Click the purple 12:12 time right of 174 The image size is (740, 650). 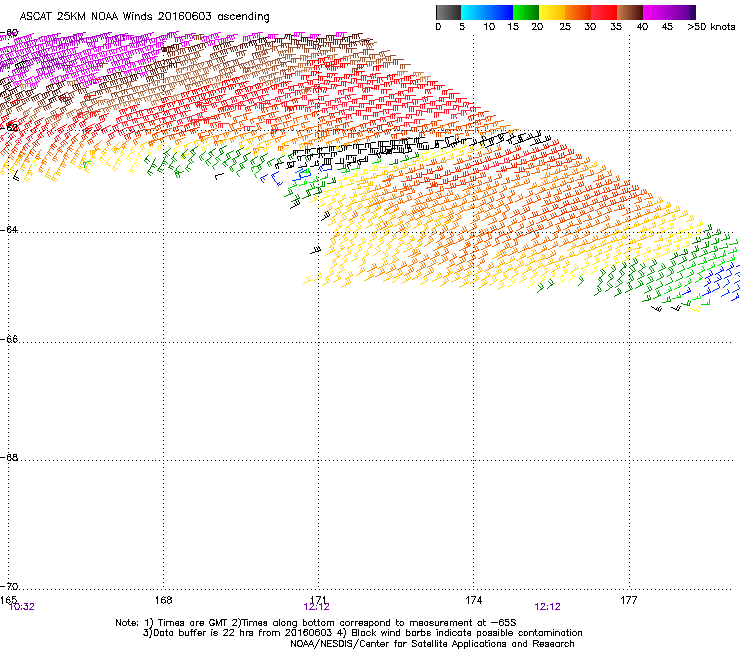547,607
